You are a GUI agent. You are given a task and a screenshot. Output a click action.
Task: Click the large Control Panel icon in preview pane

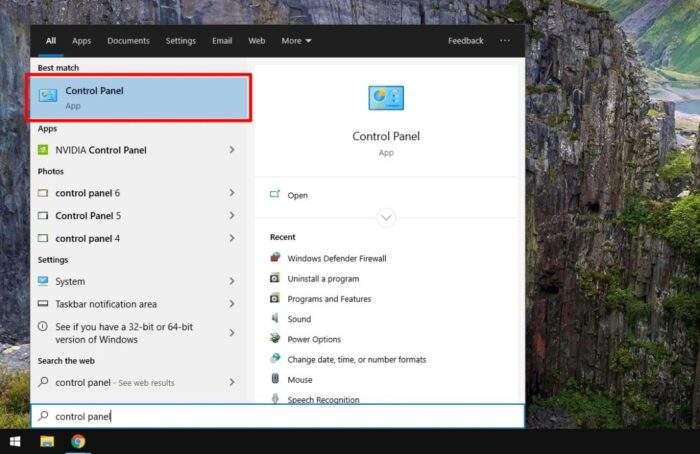386,98
